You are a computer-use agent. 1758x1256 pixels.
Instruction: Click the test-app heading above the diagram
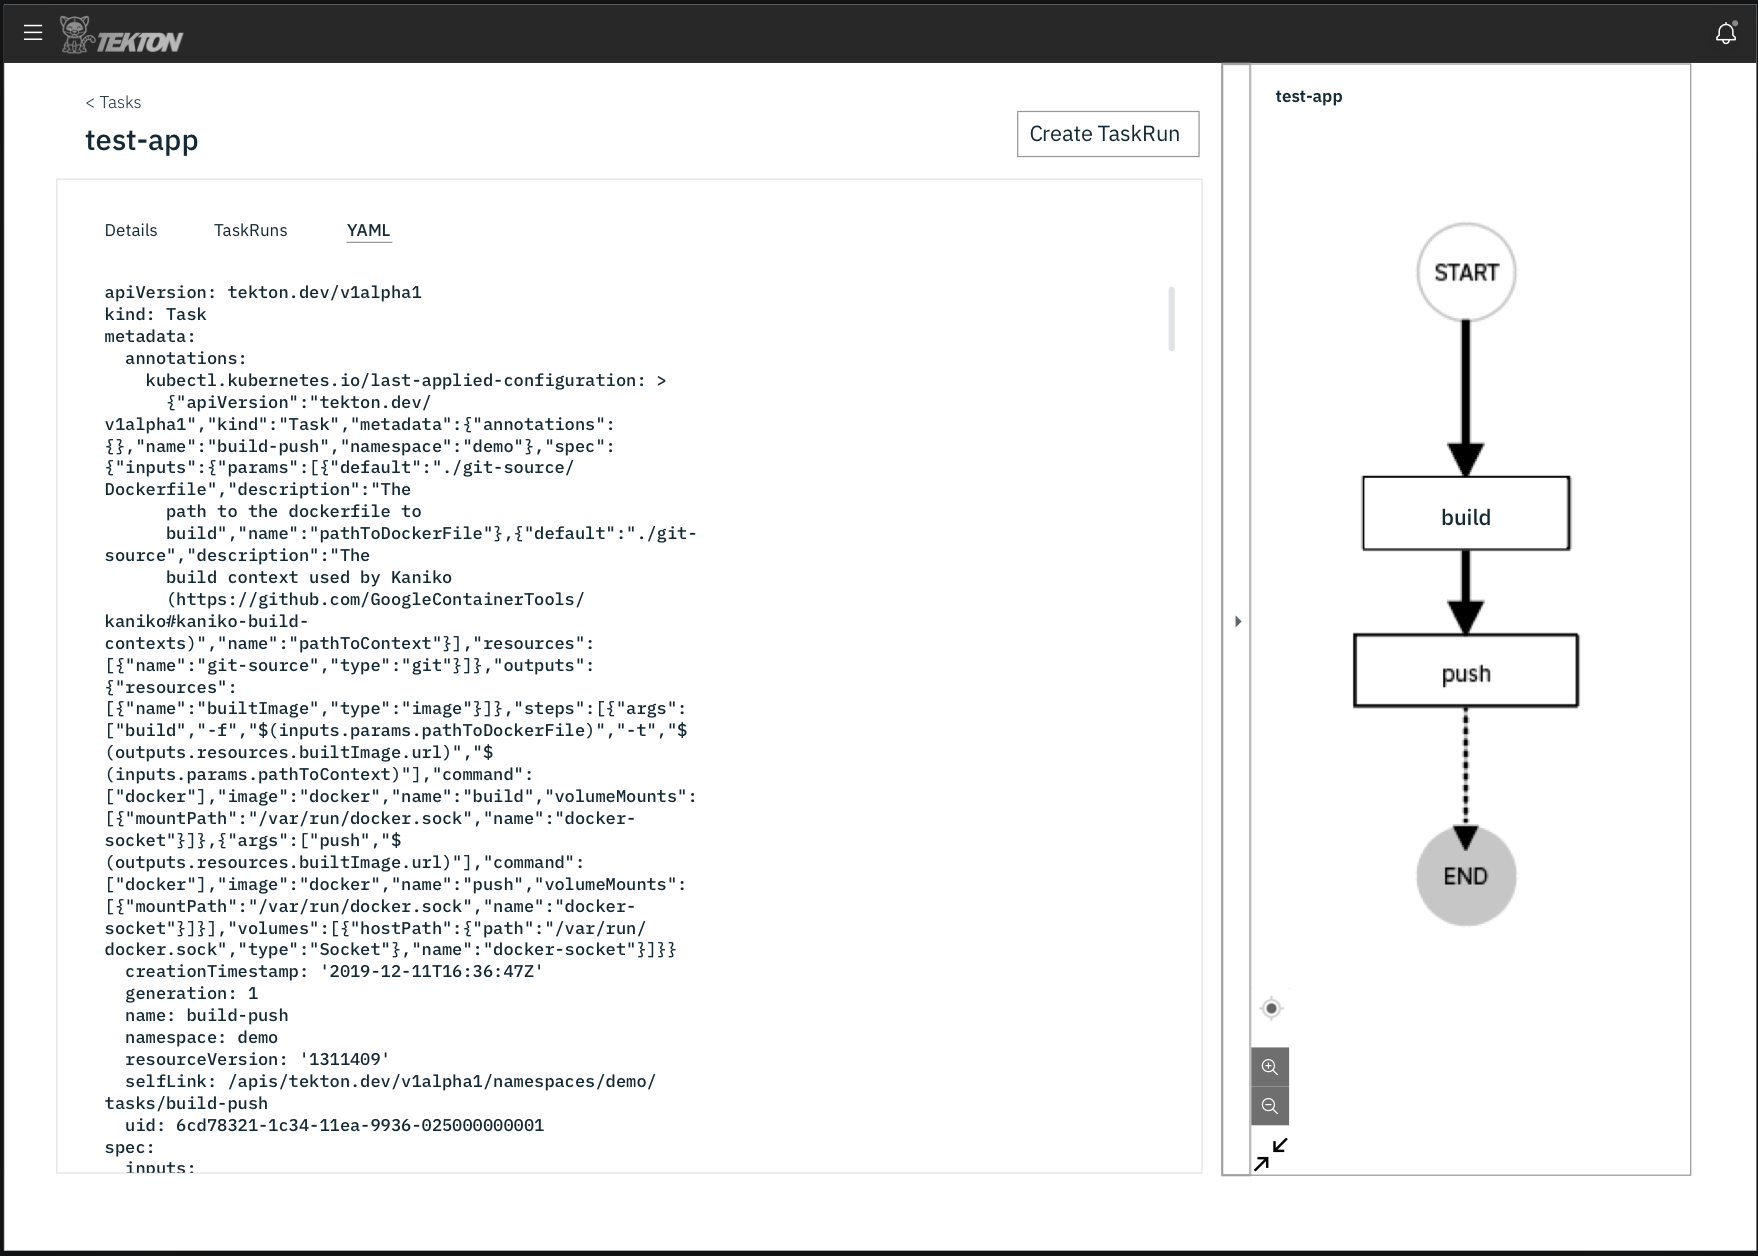pos(1307,97)
